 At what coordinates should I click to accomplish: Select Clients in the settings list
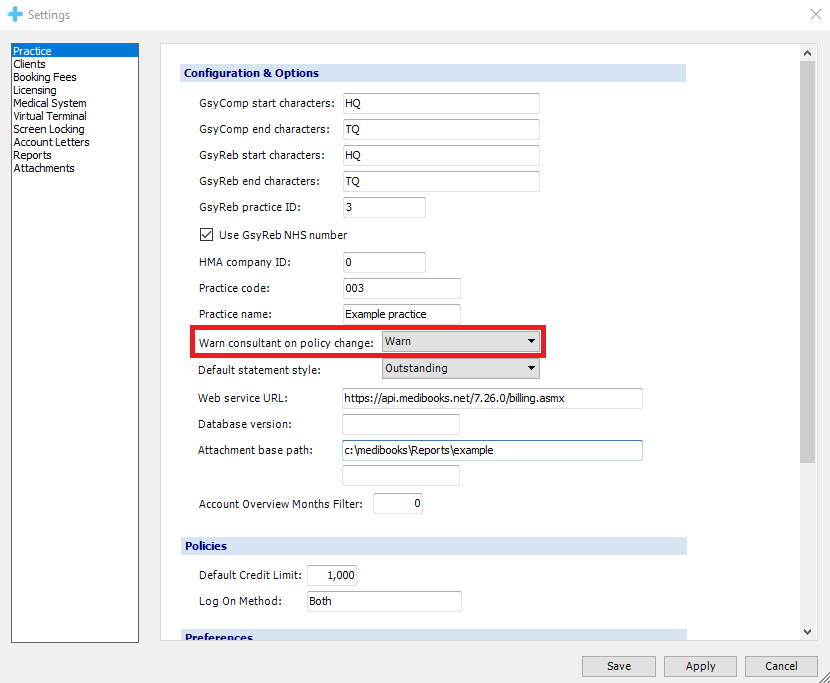click(x=29, y=64)
